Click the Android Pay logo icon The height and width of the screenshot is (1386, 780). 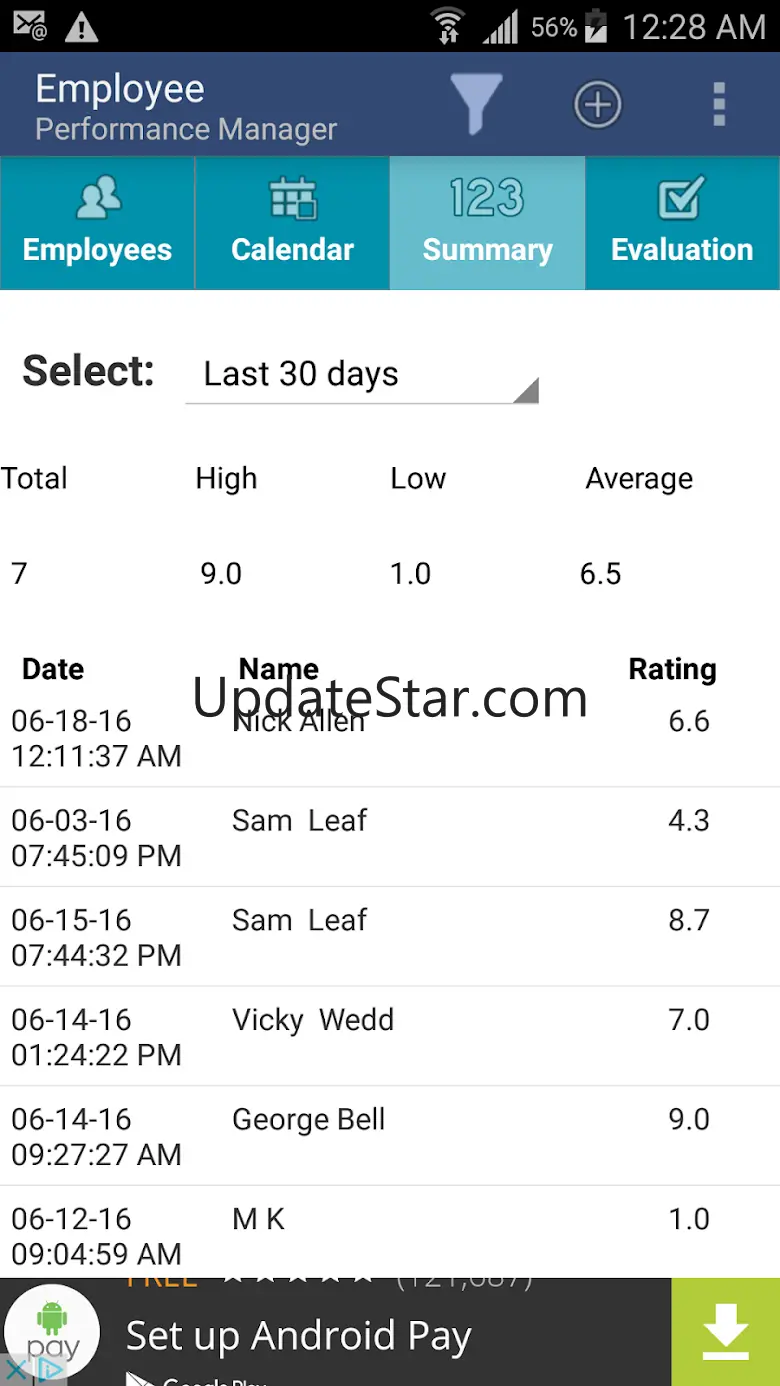click(x=52, y=1330)
